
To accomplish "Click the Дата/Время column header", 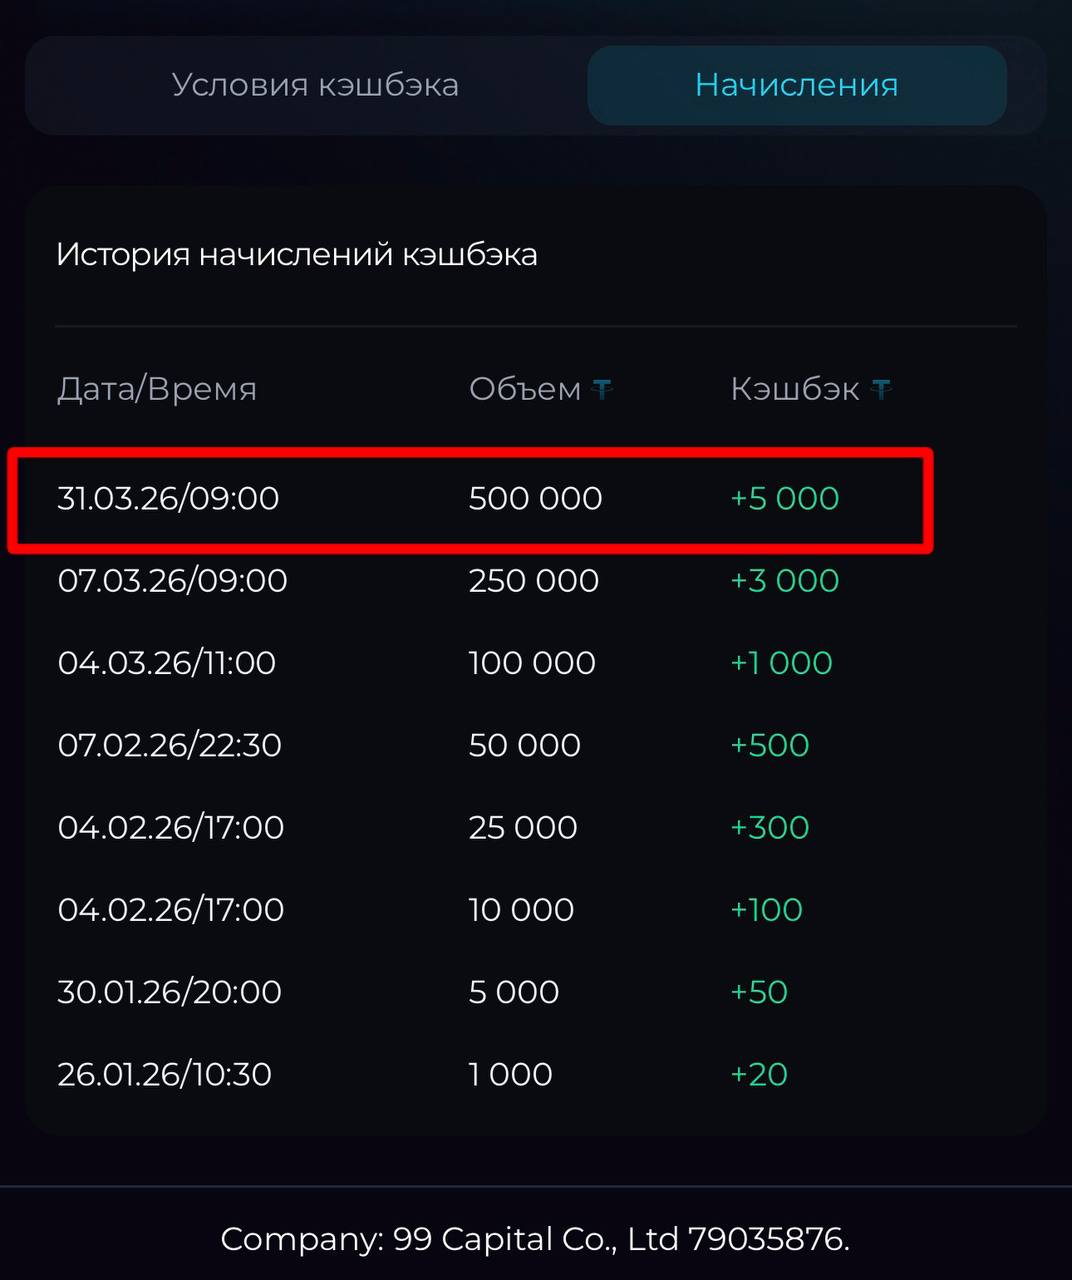I will 157,389.
